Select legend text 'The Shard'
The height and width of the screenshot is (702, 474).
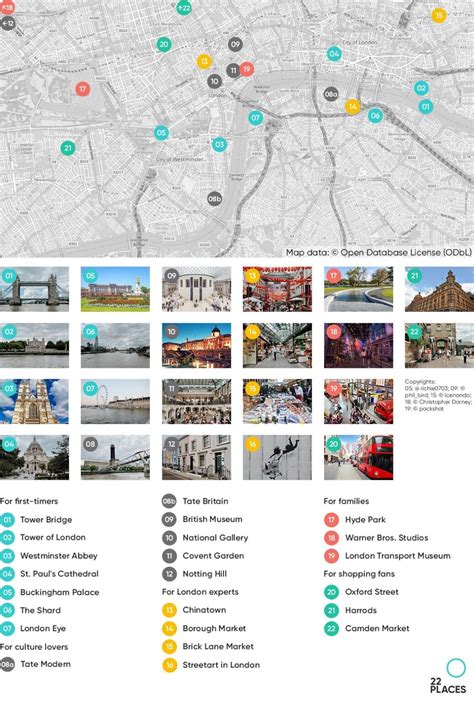40,610
